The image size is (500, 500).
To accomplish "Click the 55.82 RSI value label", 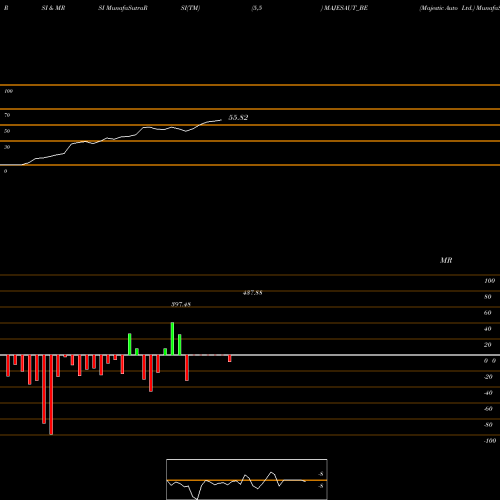I will pyautogui.click(x=238, y=117).
